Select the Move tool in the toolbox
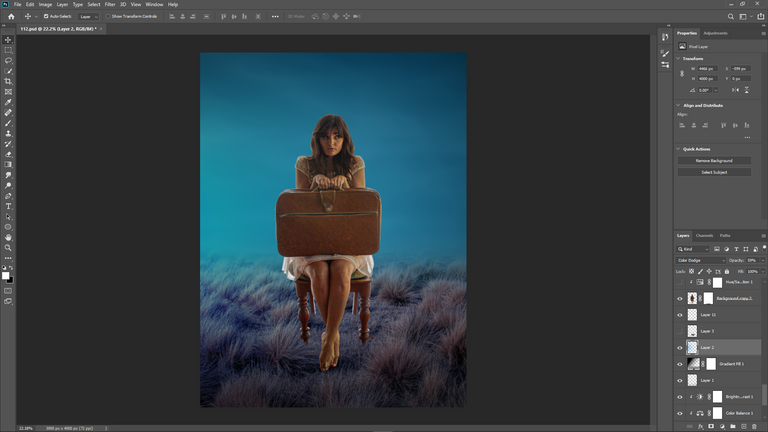The height and width of the screenshot is (432, 768). [8, 40]
